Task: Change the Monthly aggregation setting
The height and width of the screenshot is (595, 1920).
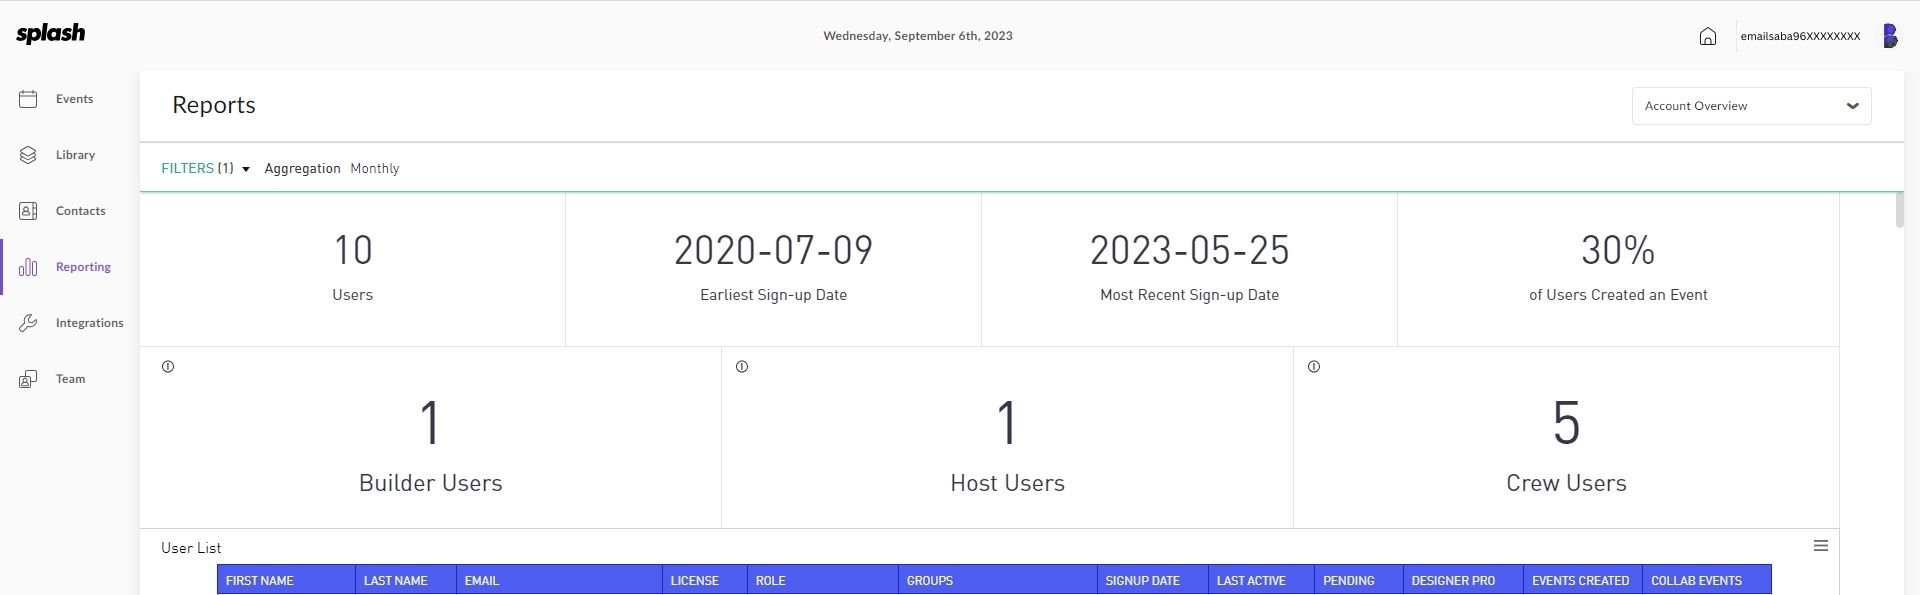Action: (x=375, y=168)
